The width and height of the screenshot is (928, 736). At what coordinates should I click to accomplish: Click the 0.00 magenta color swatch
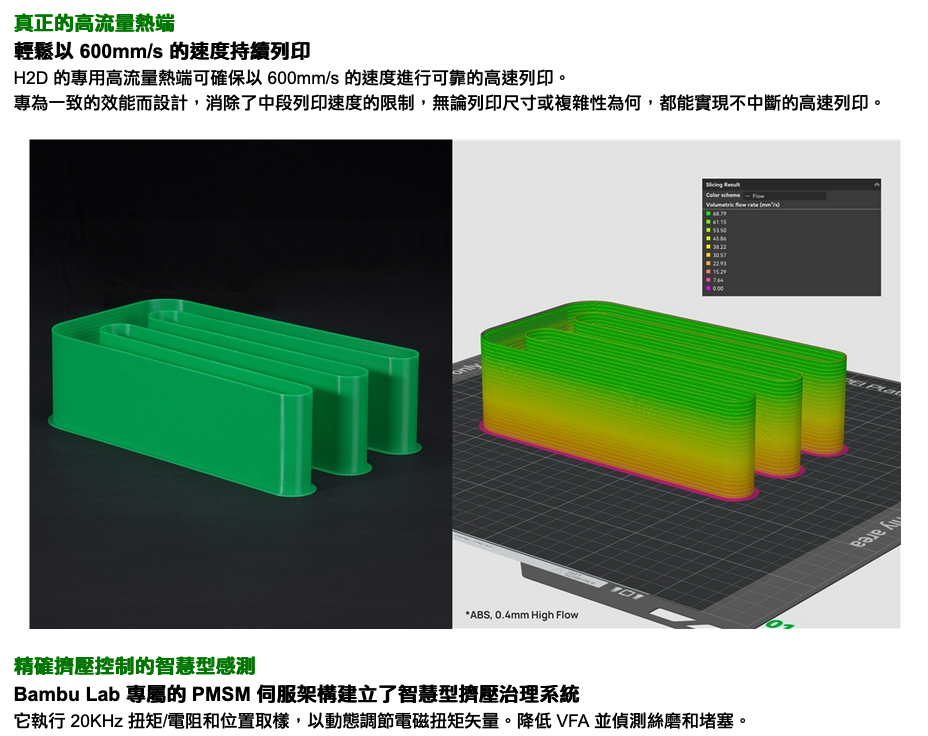pyautogui.click(x=708, y=288)
